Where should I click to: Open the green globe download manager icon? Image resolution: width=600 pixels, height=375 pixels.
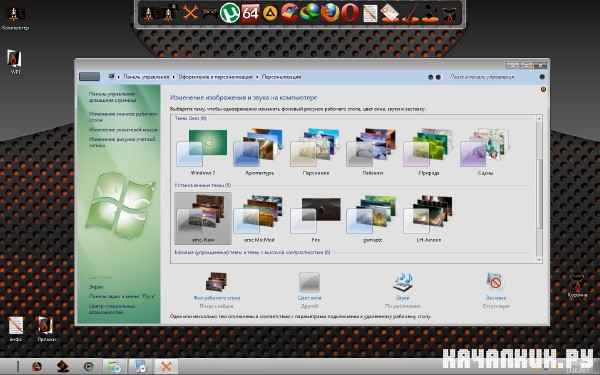310,13
